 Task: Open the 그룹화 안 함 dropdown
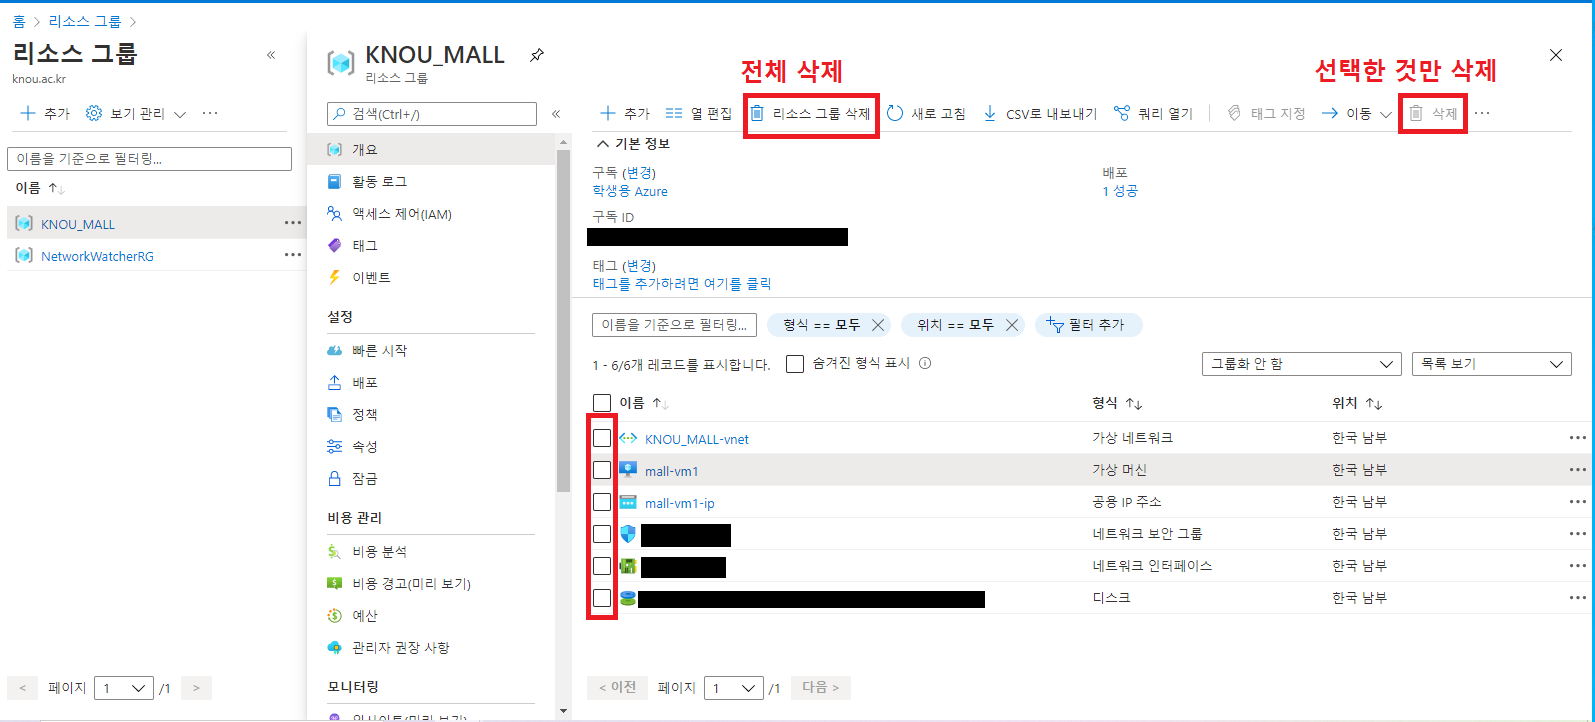pos(1301,364)
